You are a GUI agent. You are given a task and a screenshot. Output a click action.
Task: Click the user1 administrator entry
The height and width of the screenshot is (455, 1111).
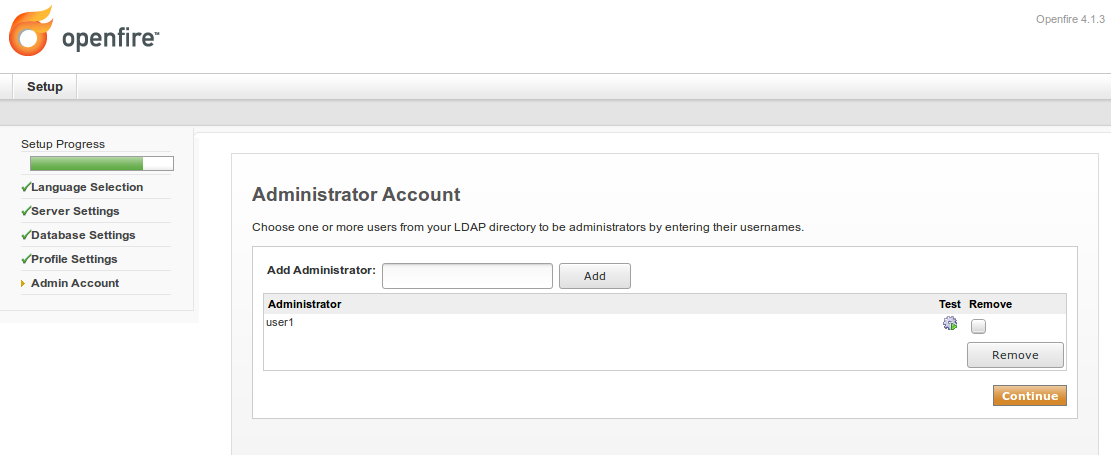[279, 322]
